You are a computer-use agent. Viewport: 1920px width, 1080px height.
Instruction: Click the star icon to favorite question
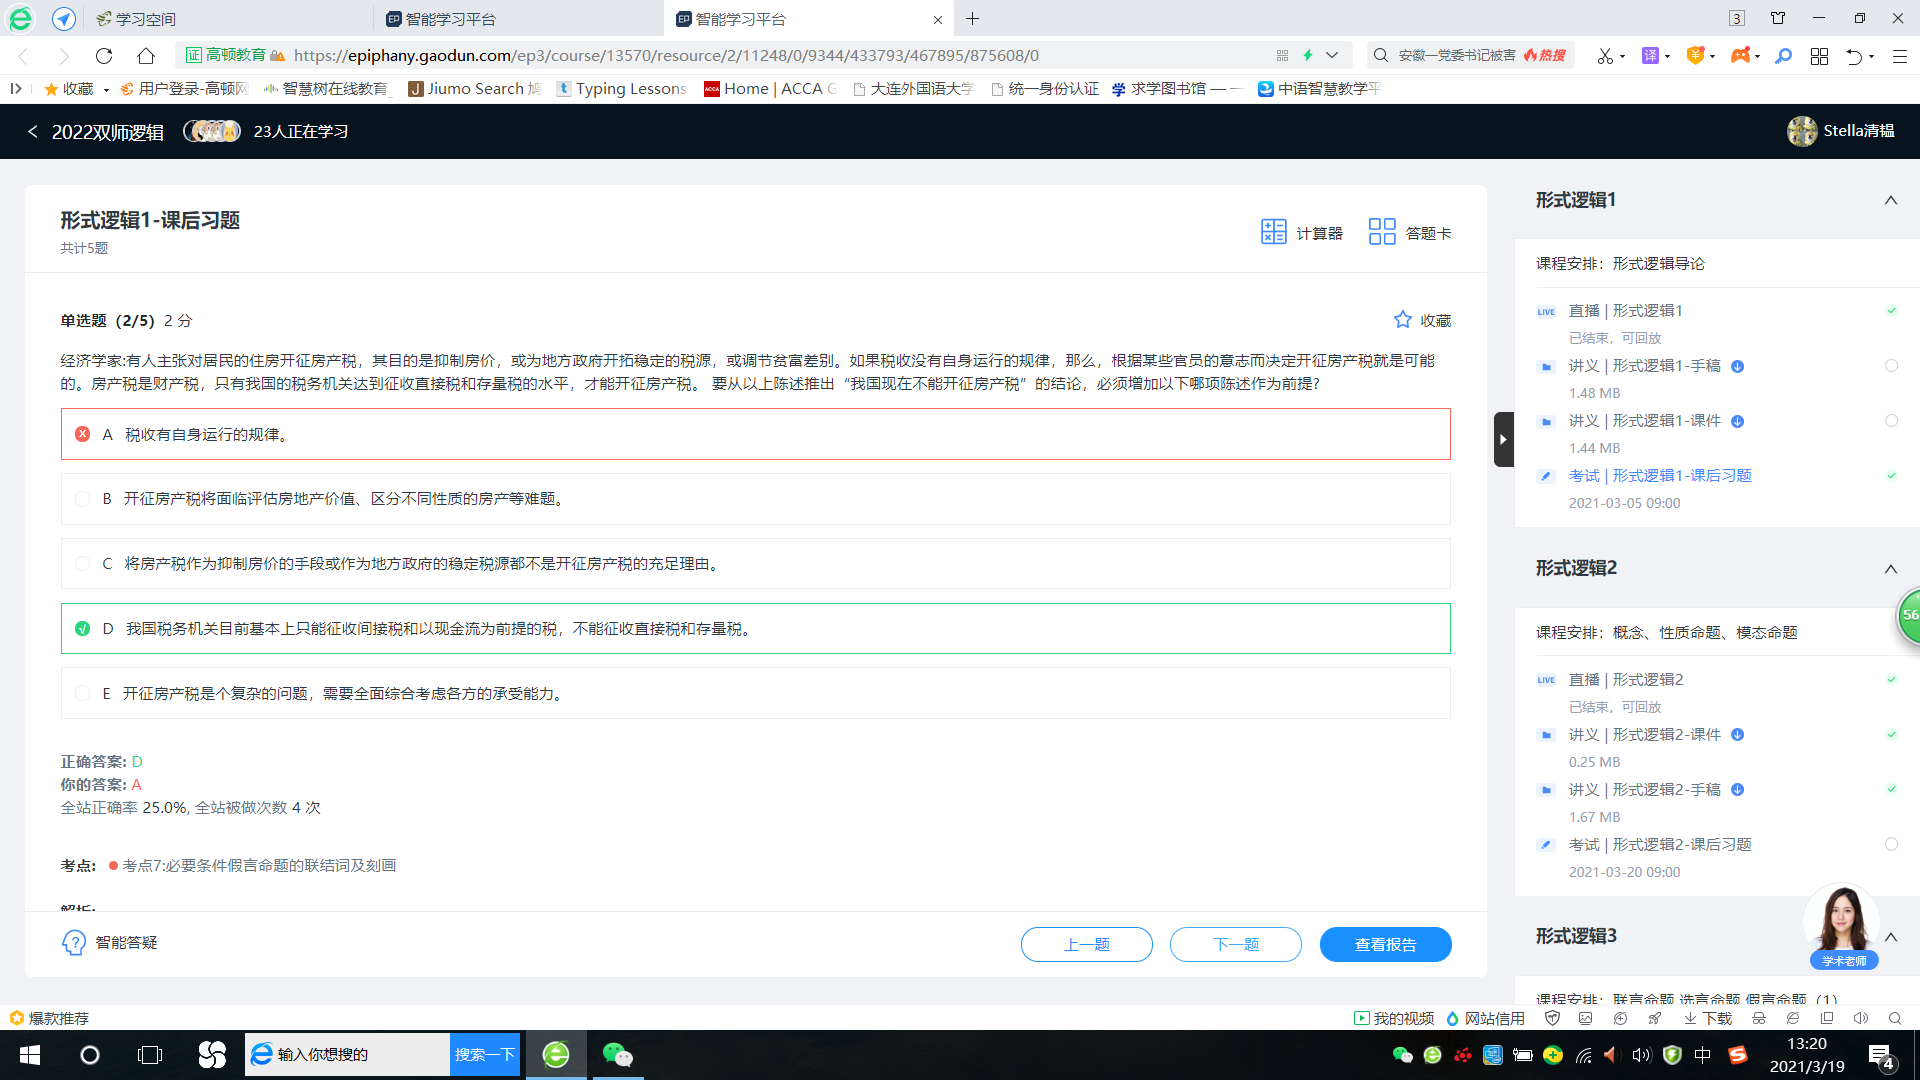[x=1403, y=320]
